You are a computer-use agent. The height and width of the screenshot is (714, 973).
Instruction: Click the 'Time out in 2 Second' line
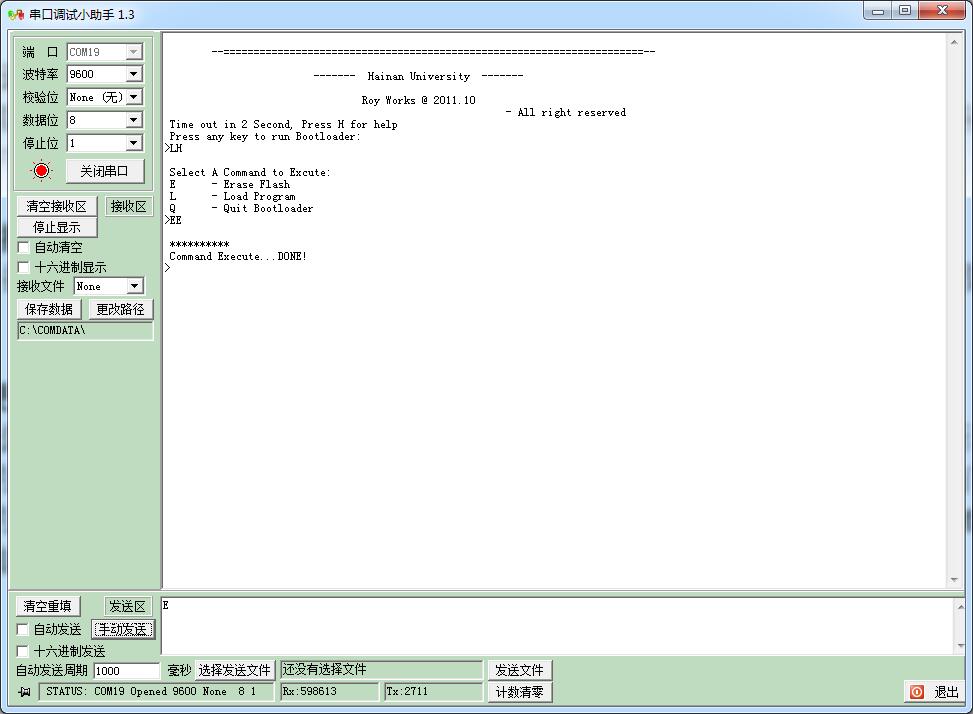pyautogui.click(x=283, y=124)
